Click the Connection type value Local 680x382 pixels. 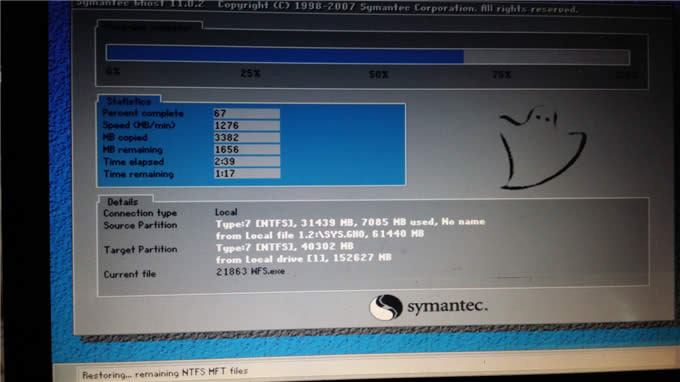(226, 212)
